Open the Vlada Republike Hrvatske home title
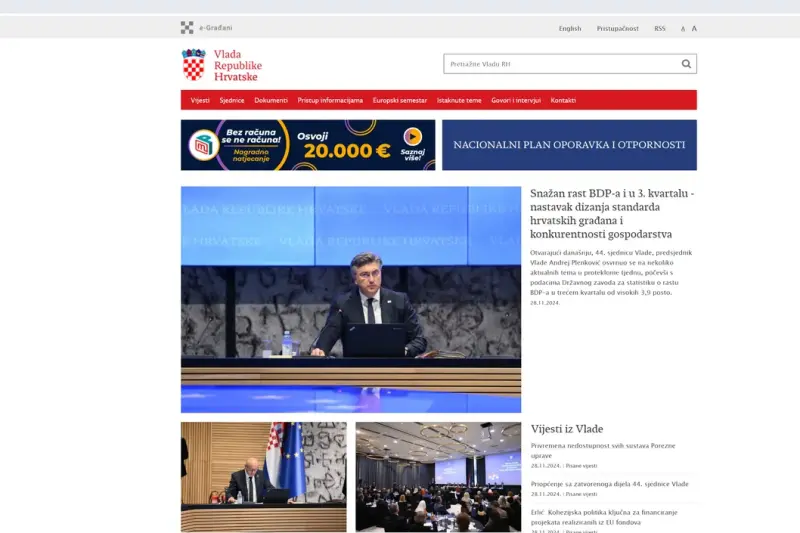 [x=238, y=65]
